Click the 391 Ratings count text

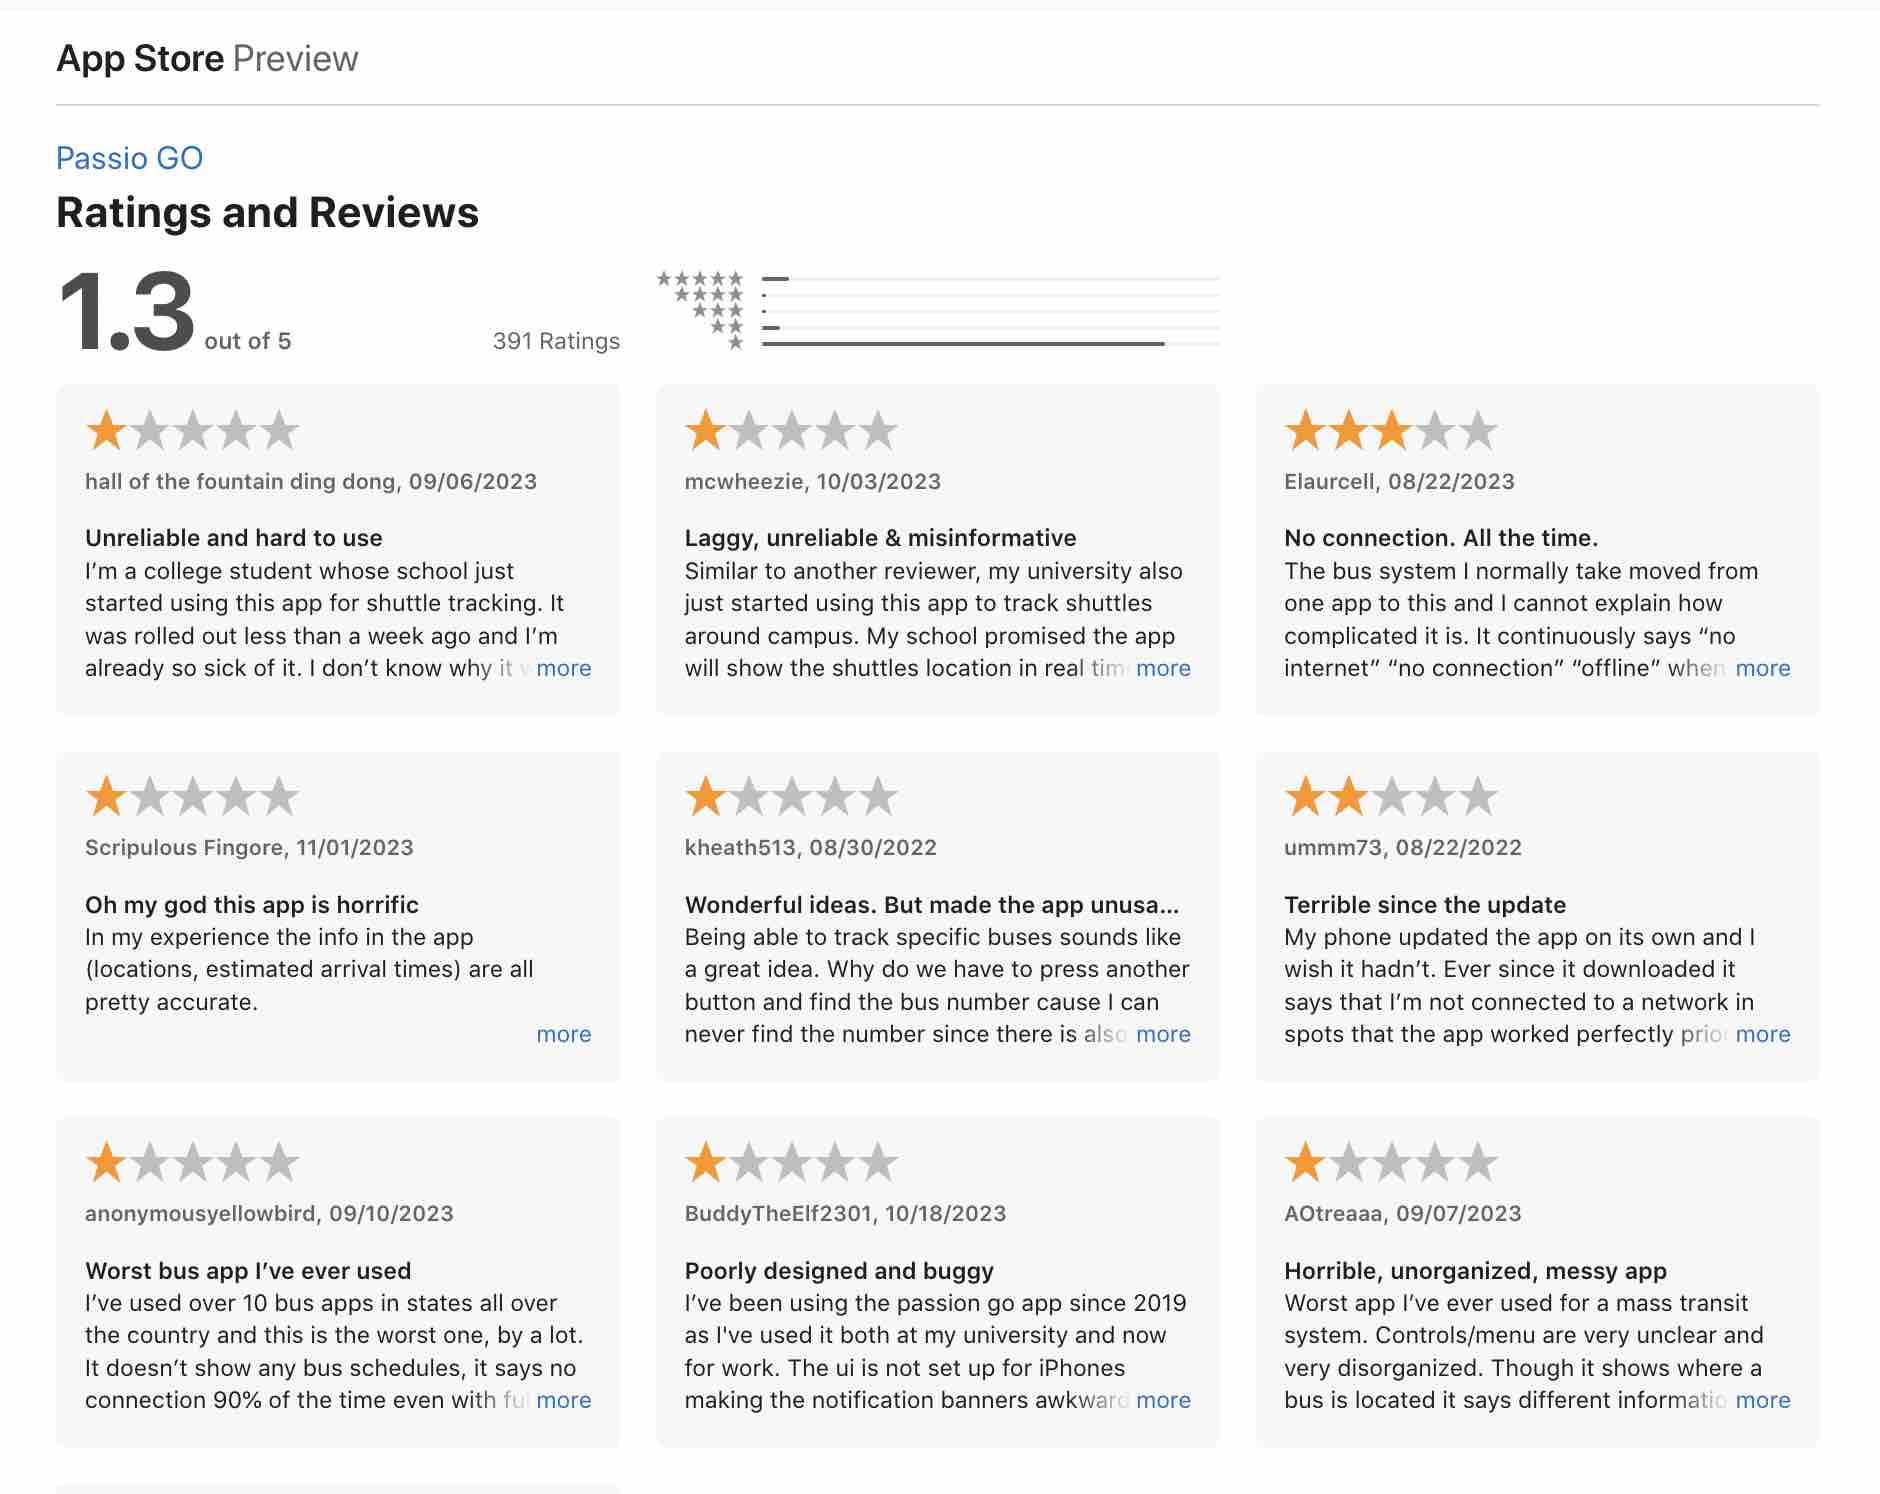click(555, 340)
